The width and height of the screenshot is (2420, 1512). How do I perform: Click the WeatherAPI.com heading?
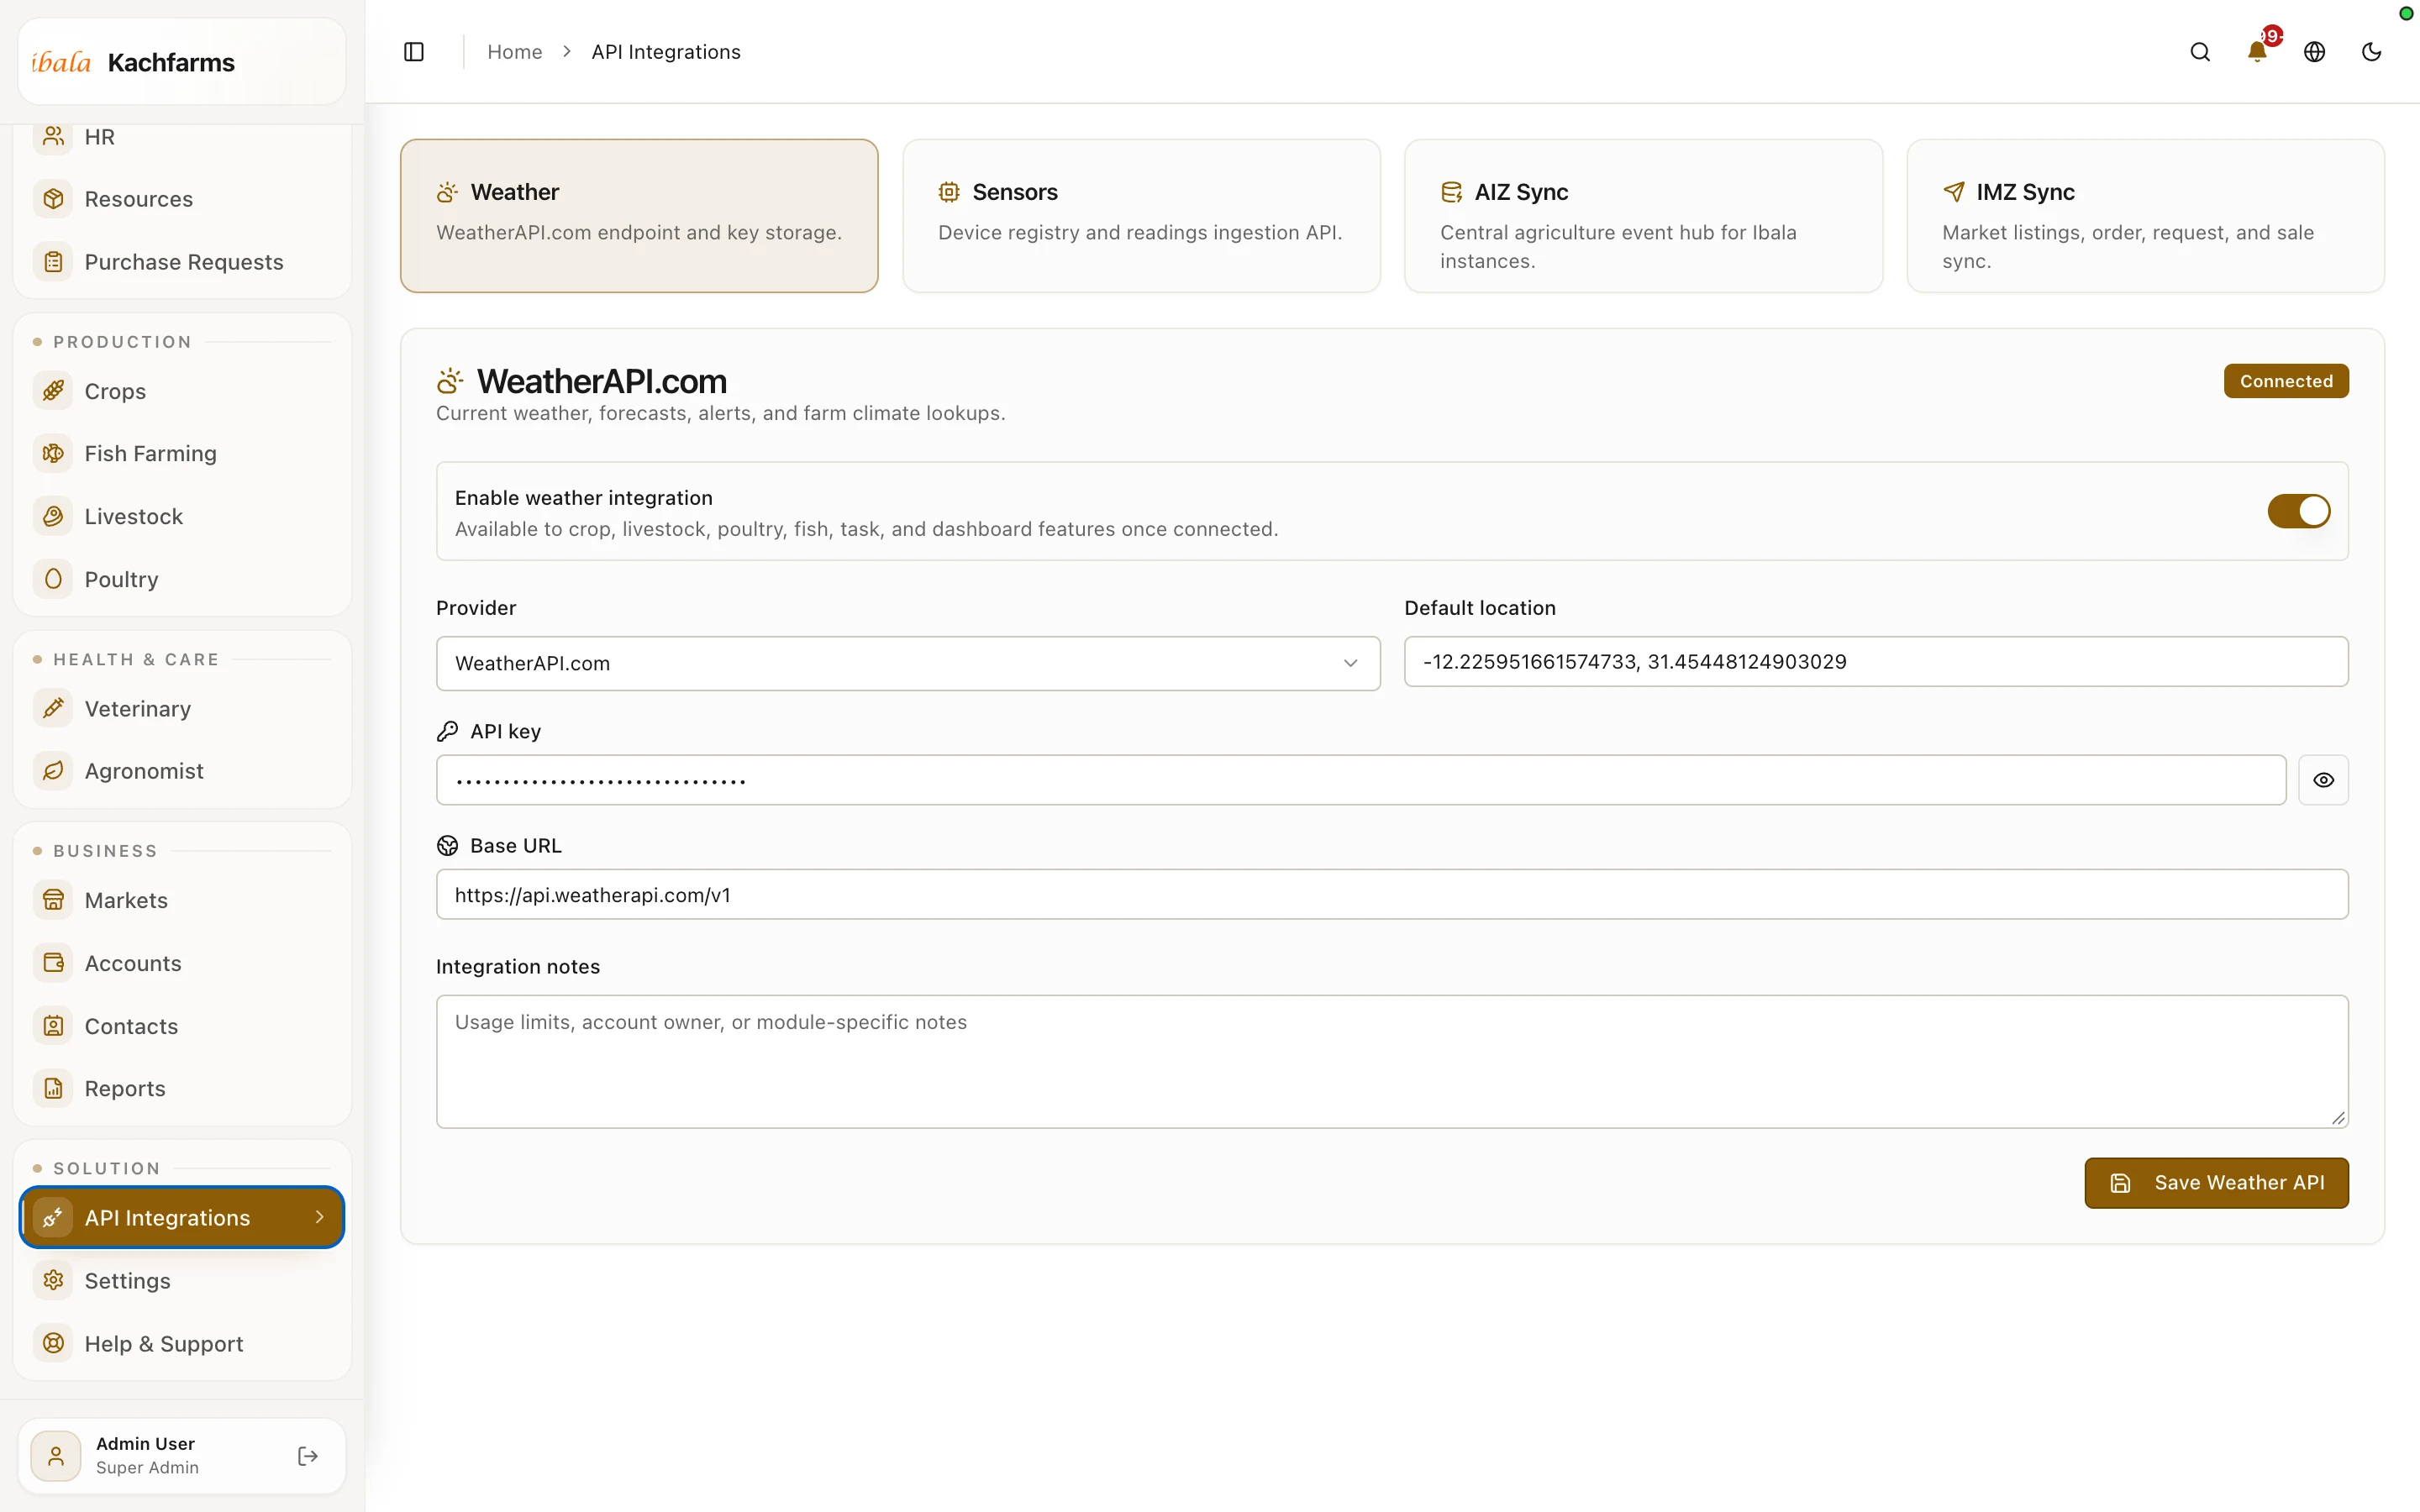click(602, 381)
